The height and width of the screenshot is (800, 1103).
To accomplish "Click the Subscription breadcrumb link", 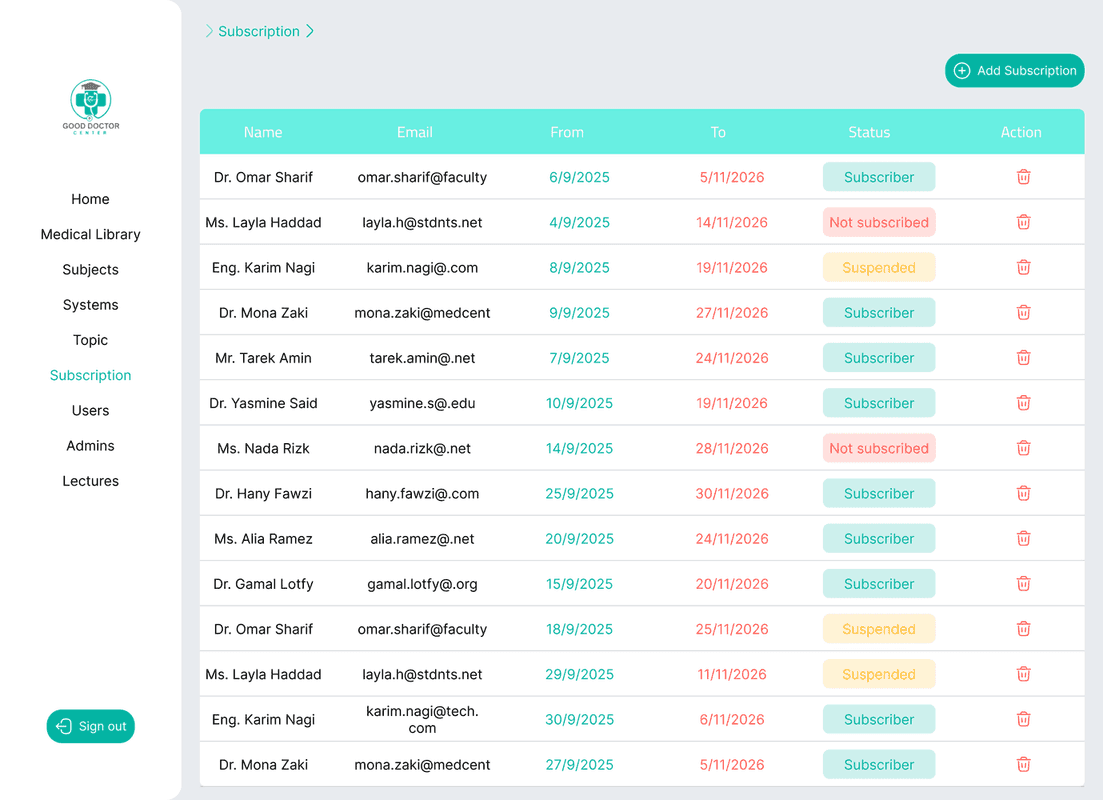I will [259, 31].
